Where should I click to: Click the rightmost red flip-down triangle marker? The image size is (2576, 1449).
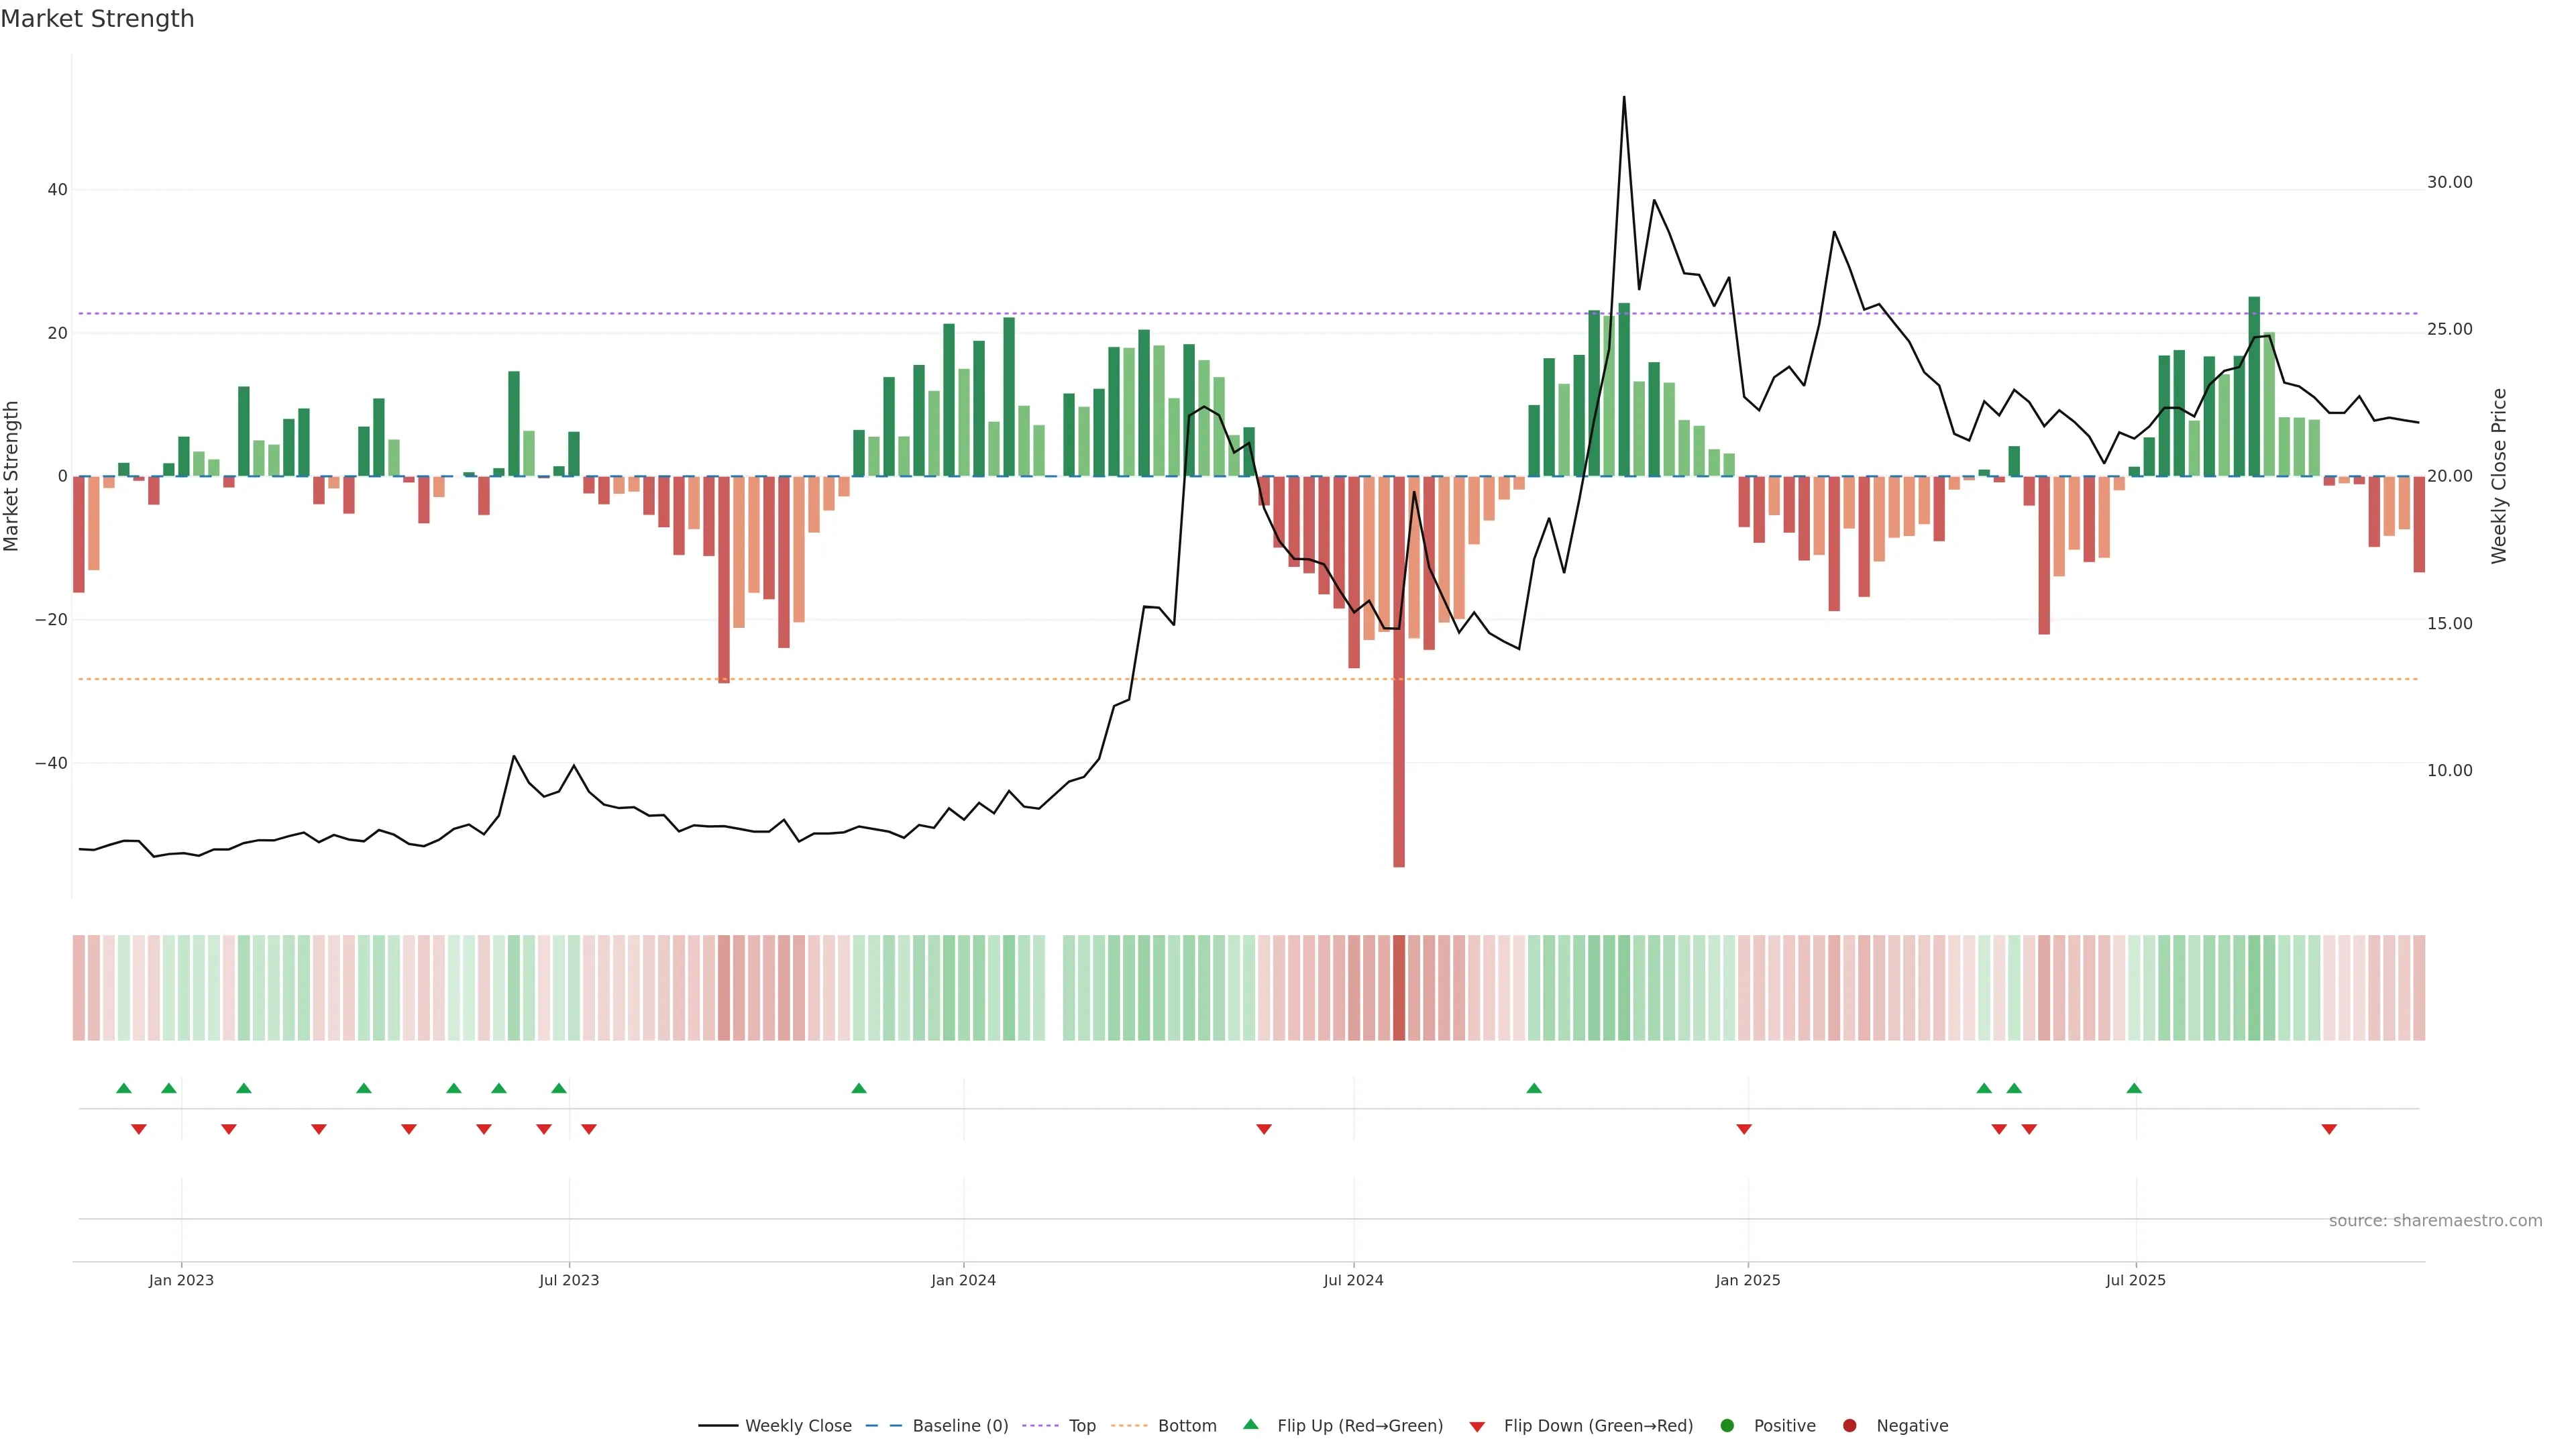point(2329,1129)
